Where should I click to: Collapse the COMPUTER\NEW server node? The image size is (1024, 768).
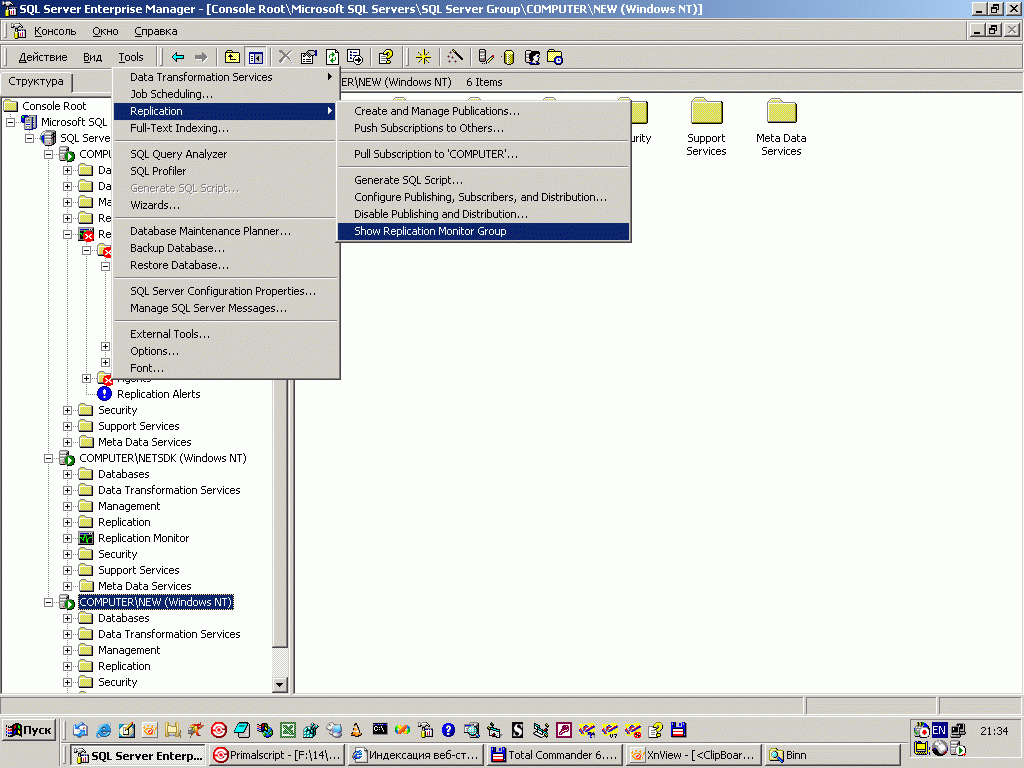(48, 602)
